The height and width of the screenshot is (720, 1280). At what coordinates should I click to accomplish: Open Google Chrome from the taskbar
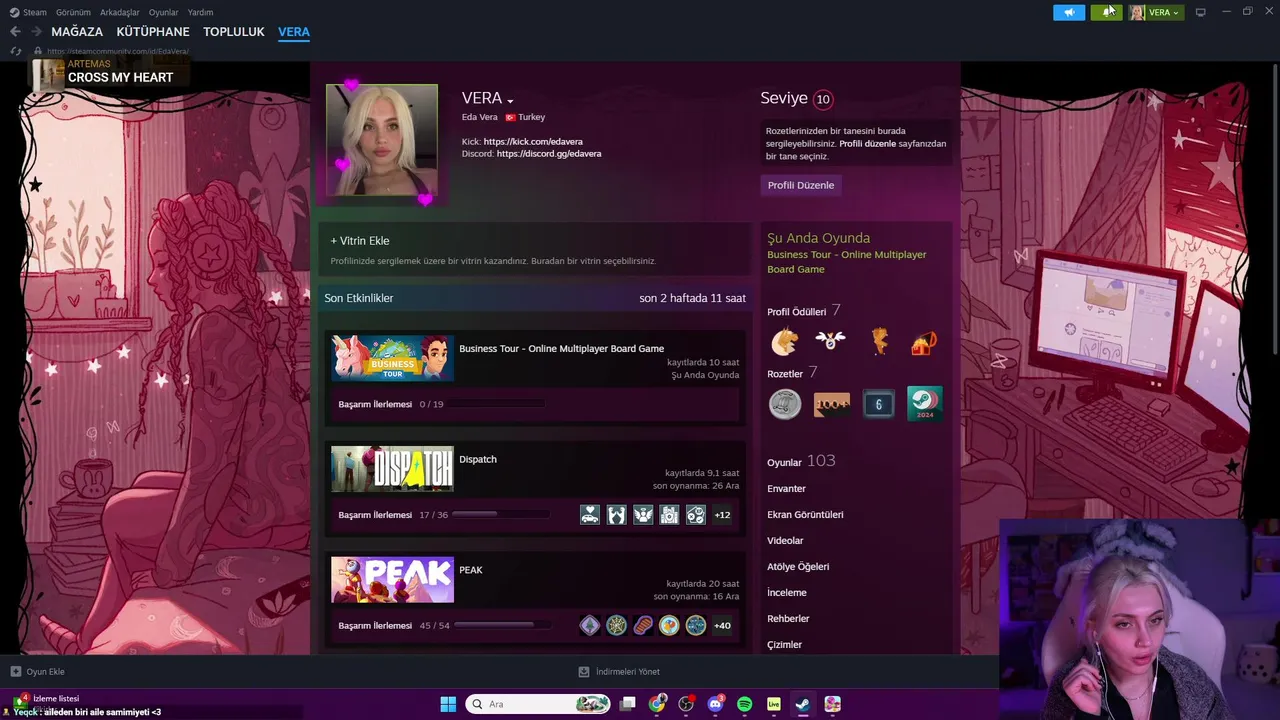[x=657, y=704]
